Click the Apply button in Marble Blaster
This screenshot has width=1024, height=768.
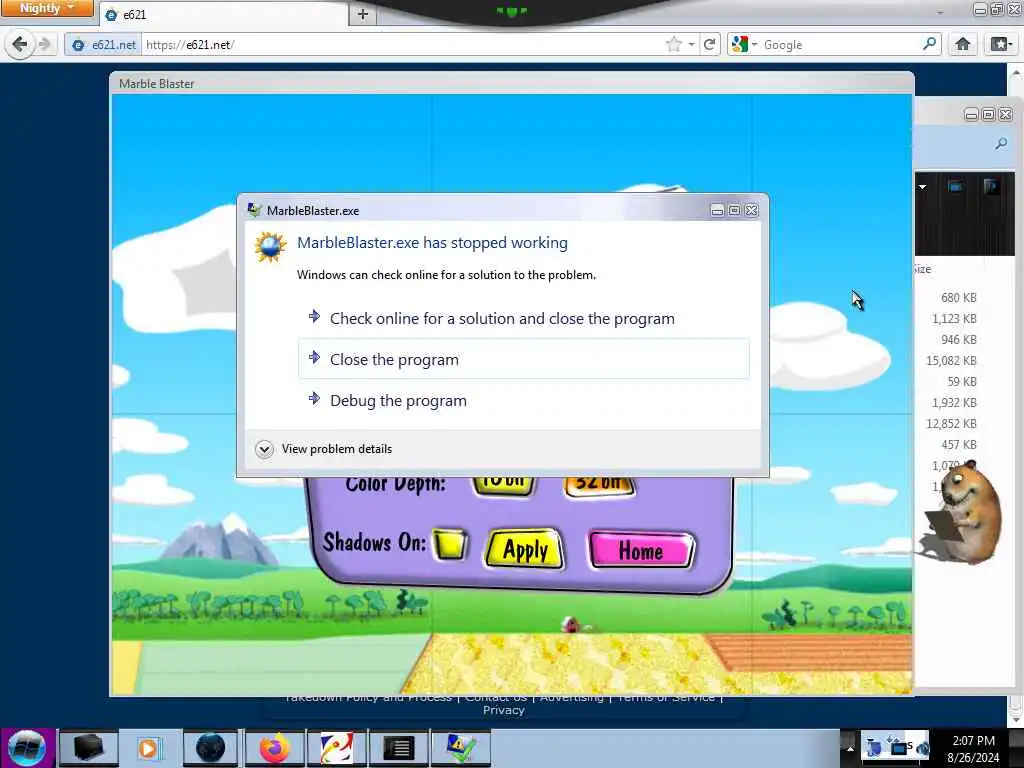coord(525,550)
